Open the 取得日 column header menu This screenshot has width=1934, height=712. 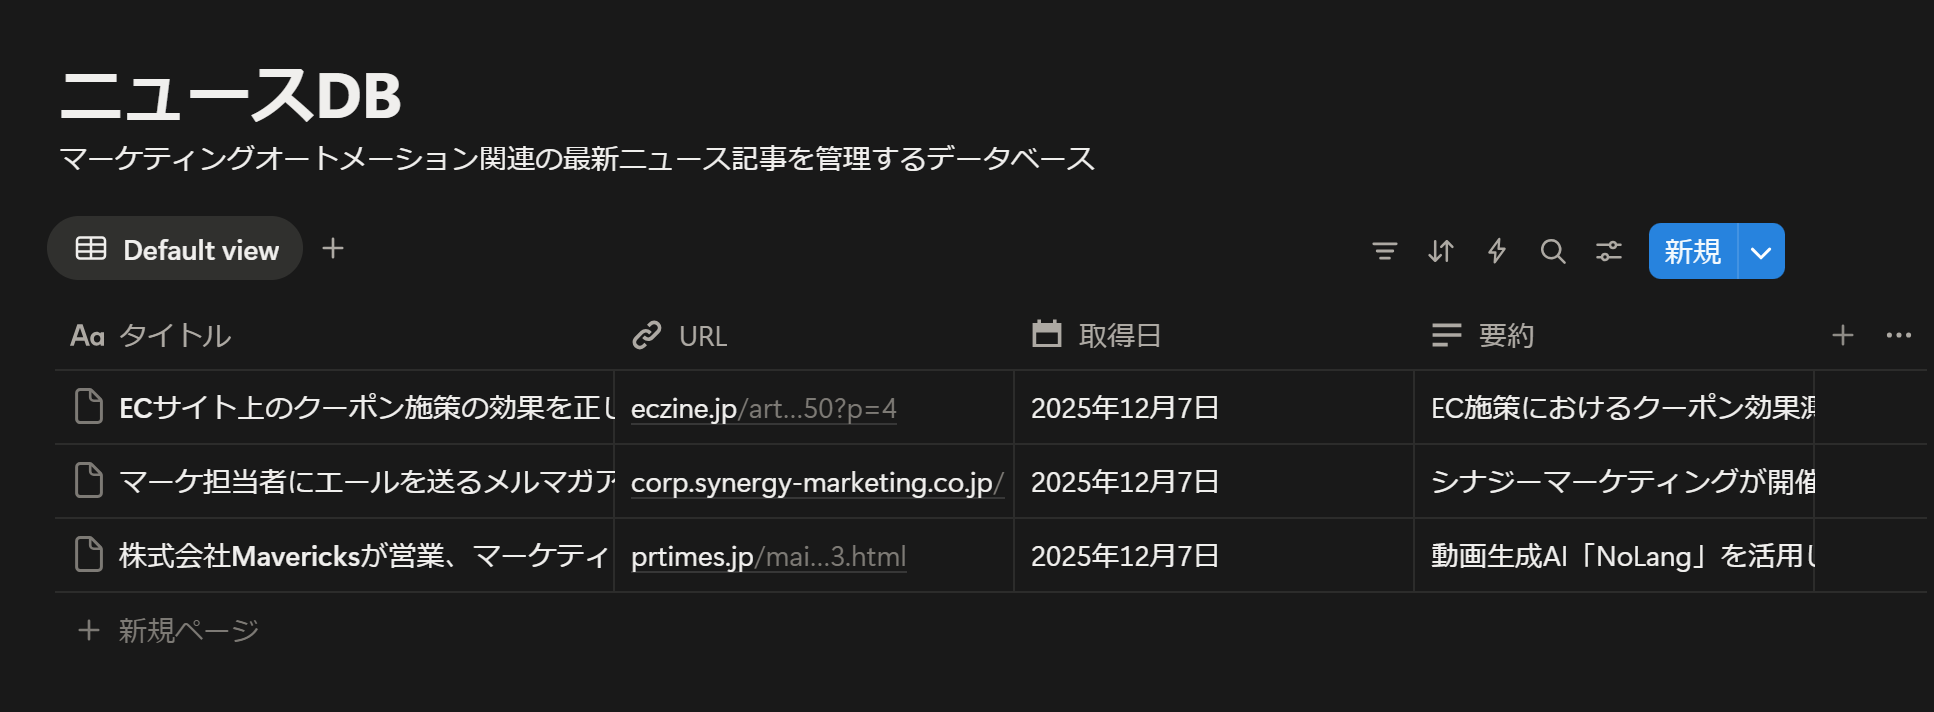coord(1119,336)
